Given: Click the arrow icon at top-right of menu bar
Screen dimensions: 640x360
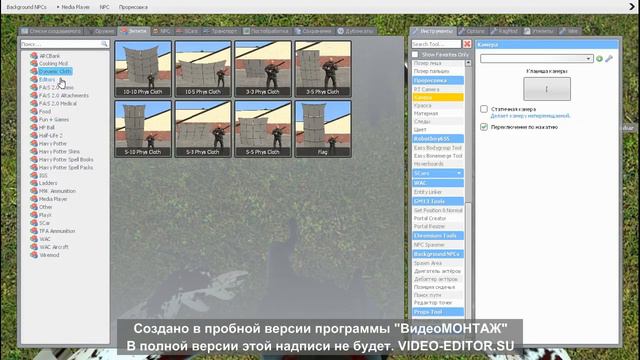Looking at the screenshot, I should coord(633,7).
